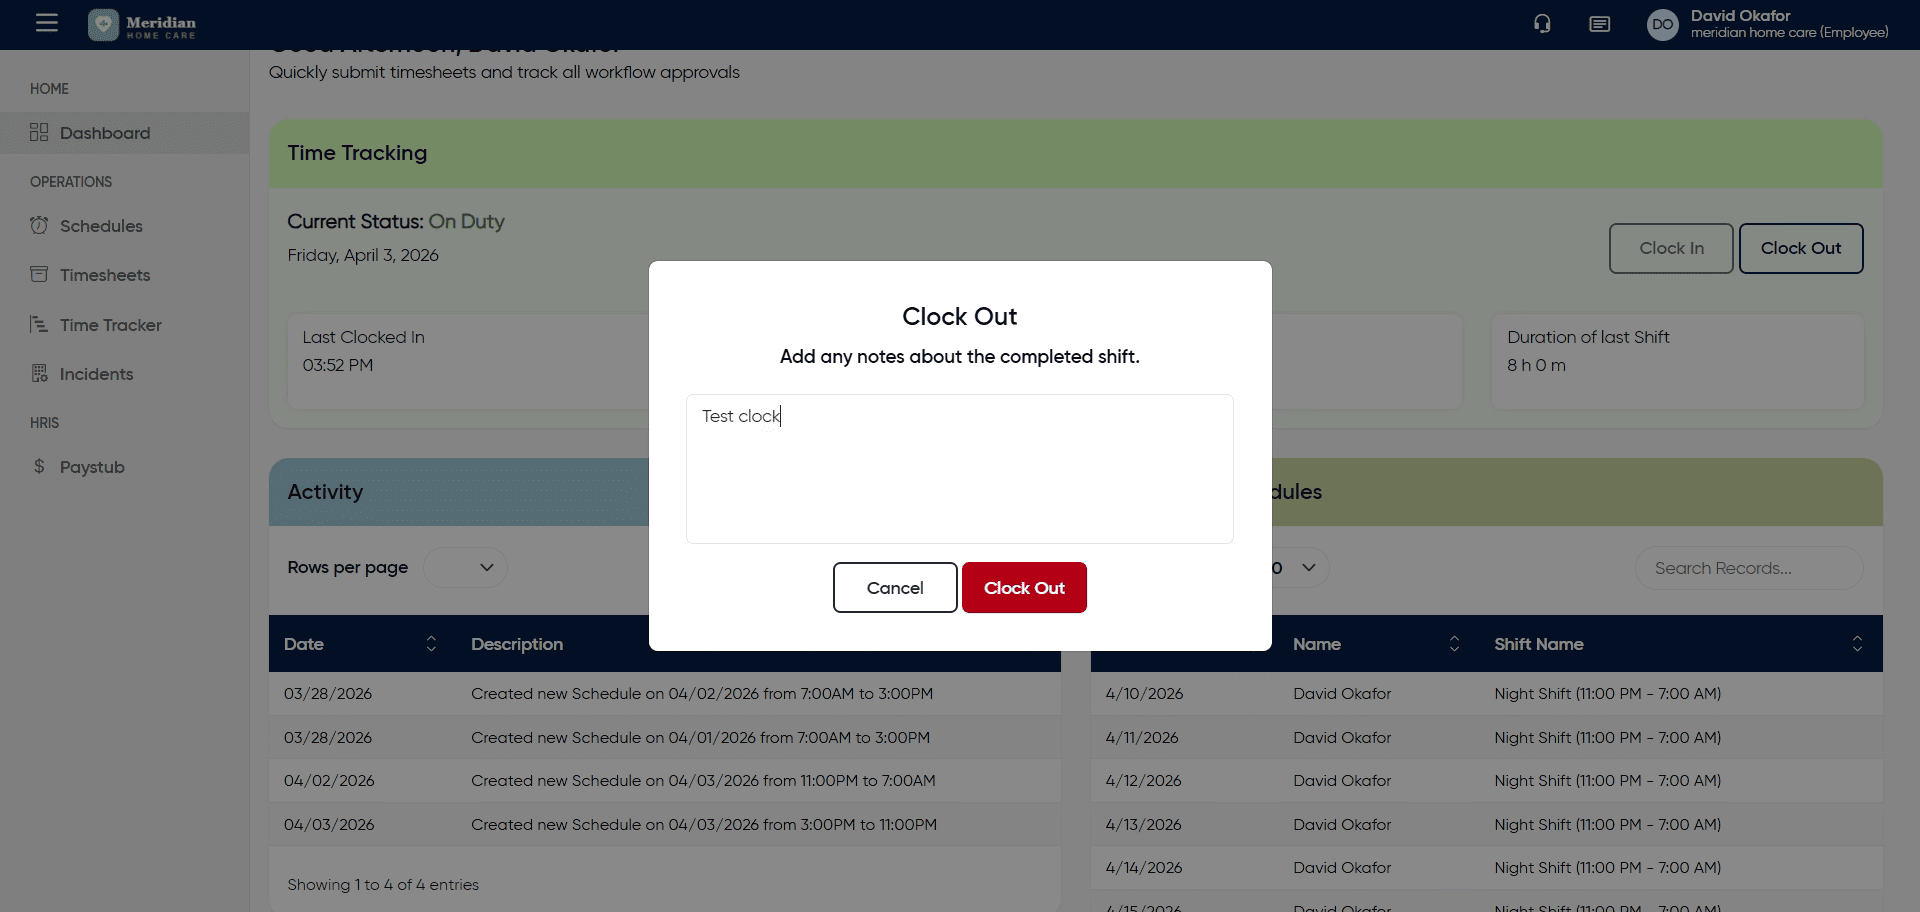
Task: Click the DO user avatar
Action: (1662, 25)
